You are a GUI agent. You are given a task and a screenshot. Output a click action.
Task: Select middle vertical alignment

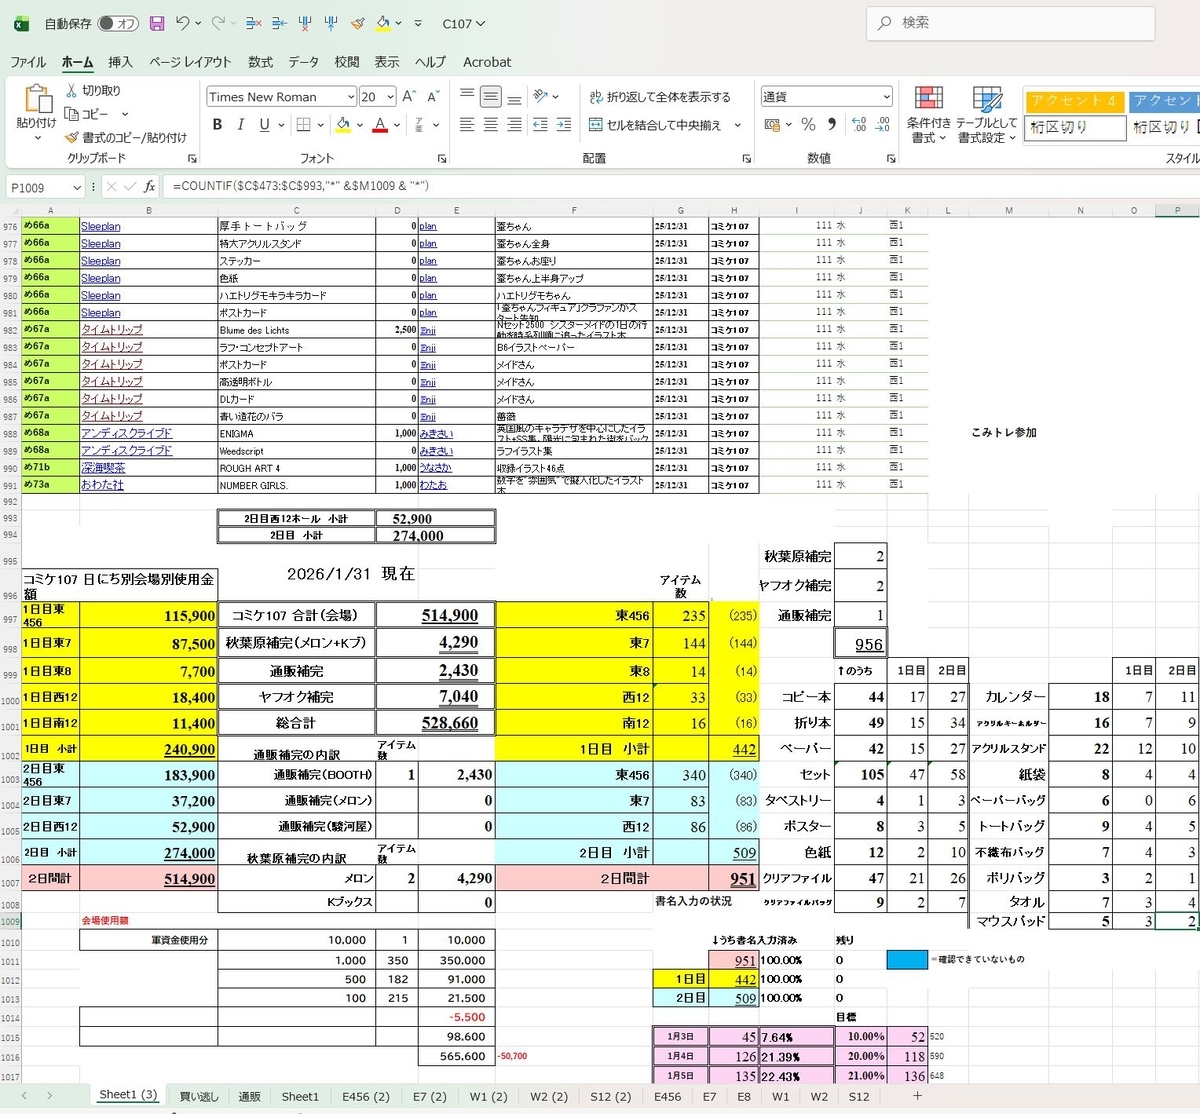[x=490, y=96]
